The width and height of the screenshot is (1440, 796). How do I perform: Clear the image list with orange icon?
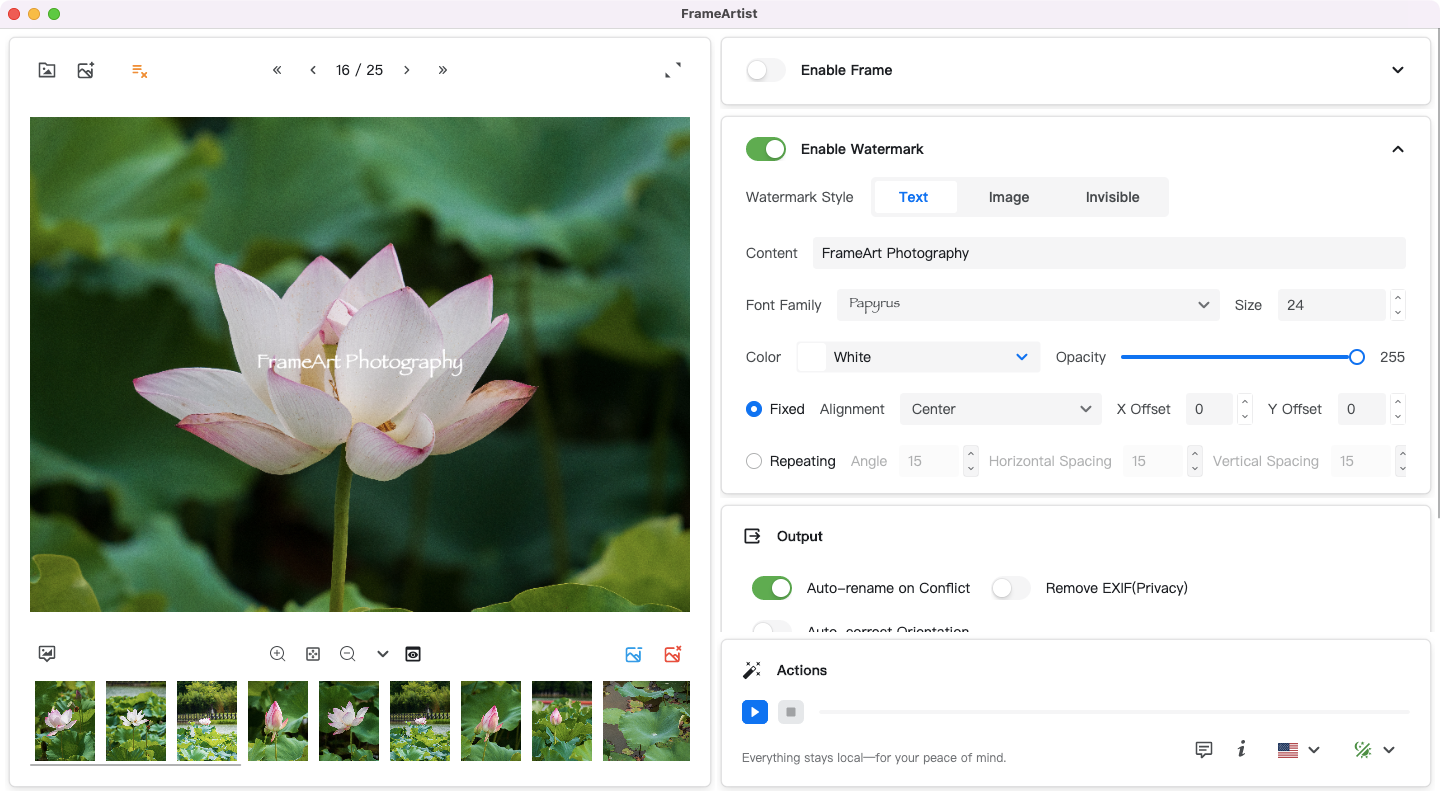pyautogui.click(x=140, y=70)
